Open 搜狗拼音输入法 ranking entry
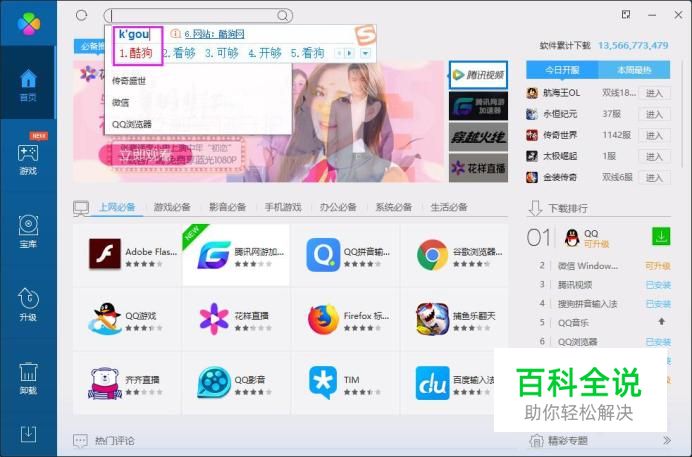 (587, 304)
